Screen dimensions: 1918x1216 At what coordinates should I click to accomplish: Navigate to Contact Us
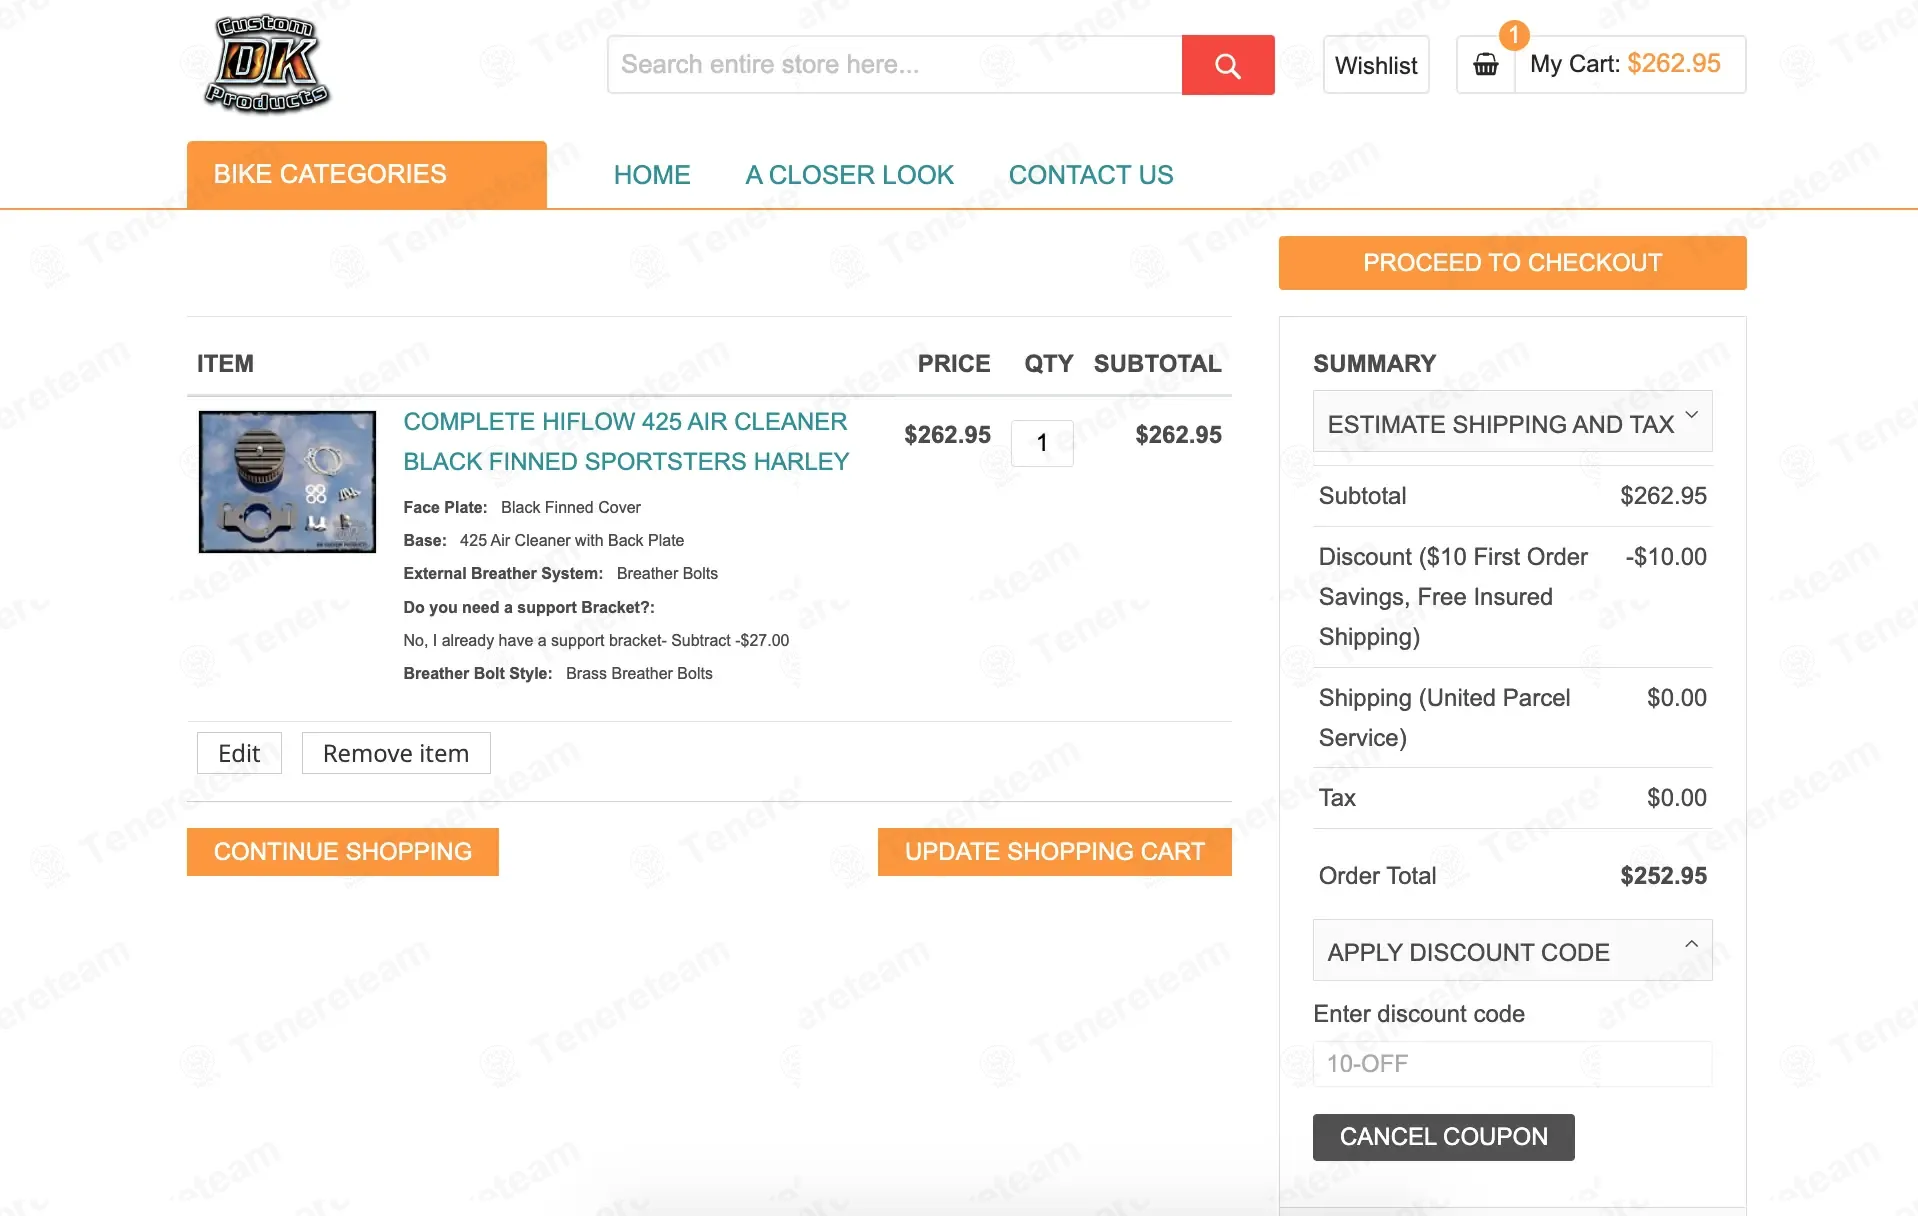1090,175
